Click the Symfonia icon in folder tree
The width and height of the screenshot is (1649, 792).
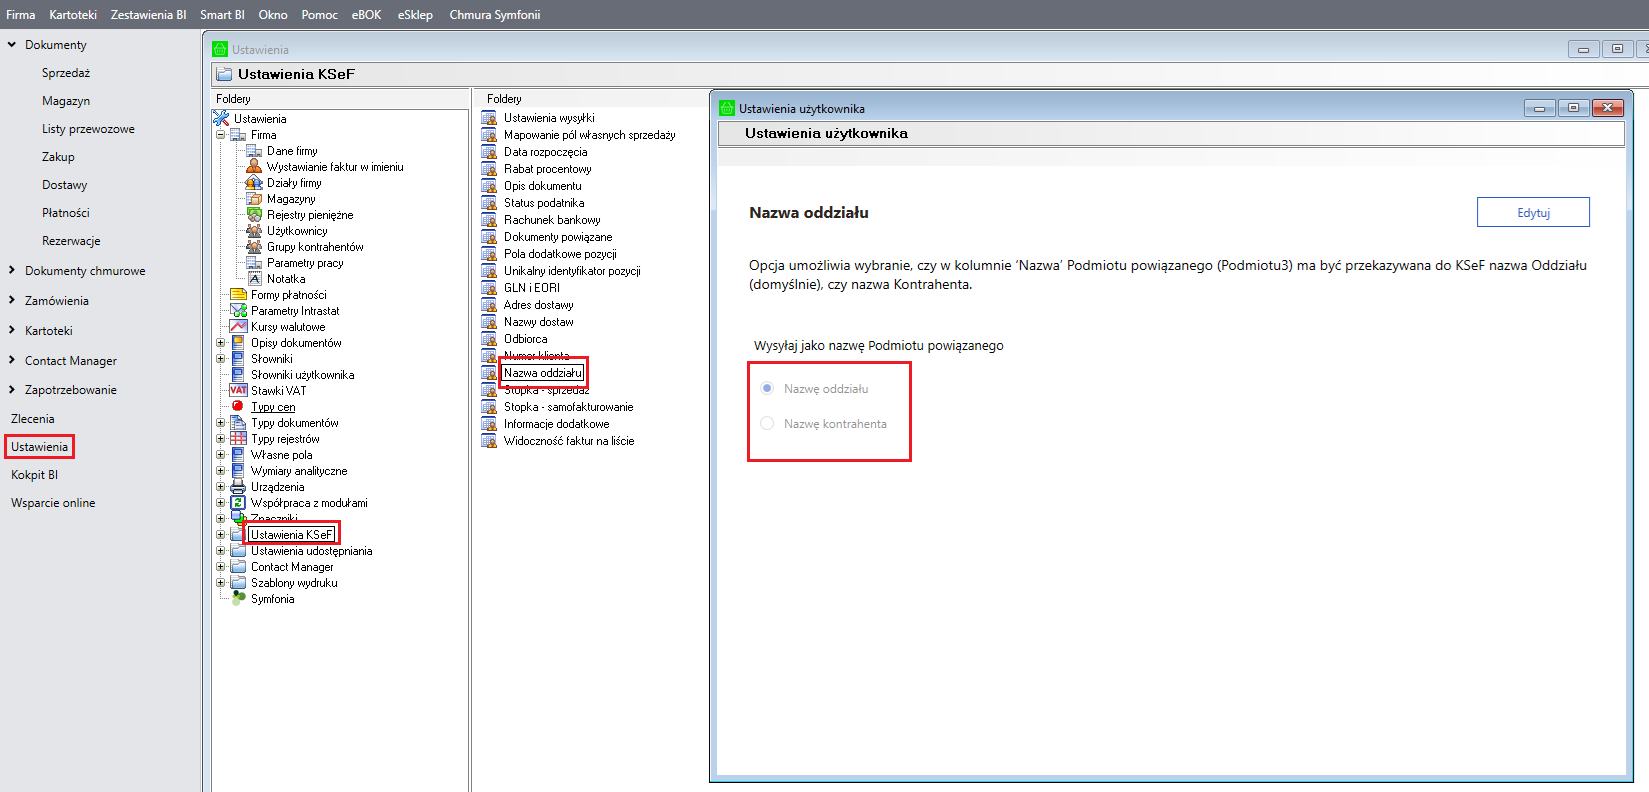coord(238,599)
